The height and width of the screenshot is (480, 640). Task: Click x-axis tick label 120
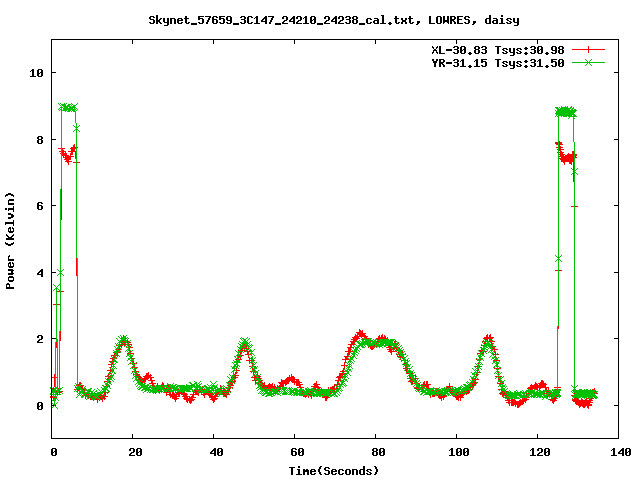[x=540, y=452]
